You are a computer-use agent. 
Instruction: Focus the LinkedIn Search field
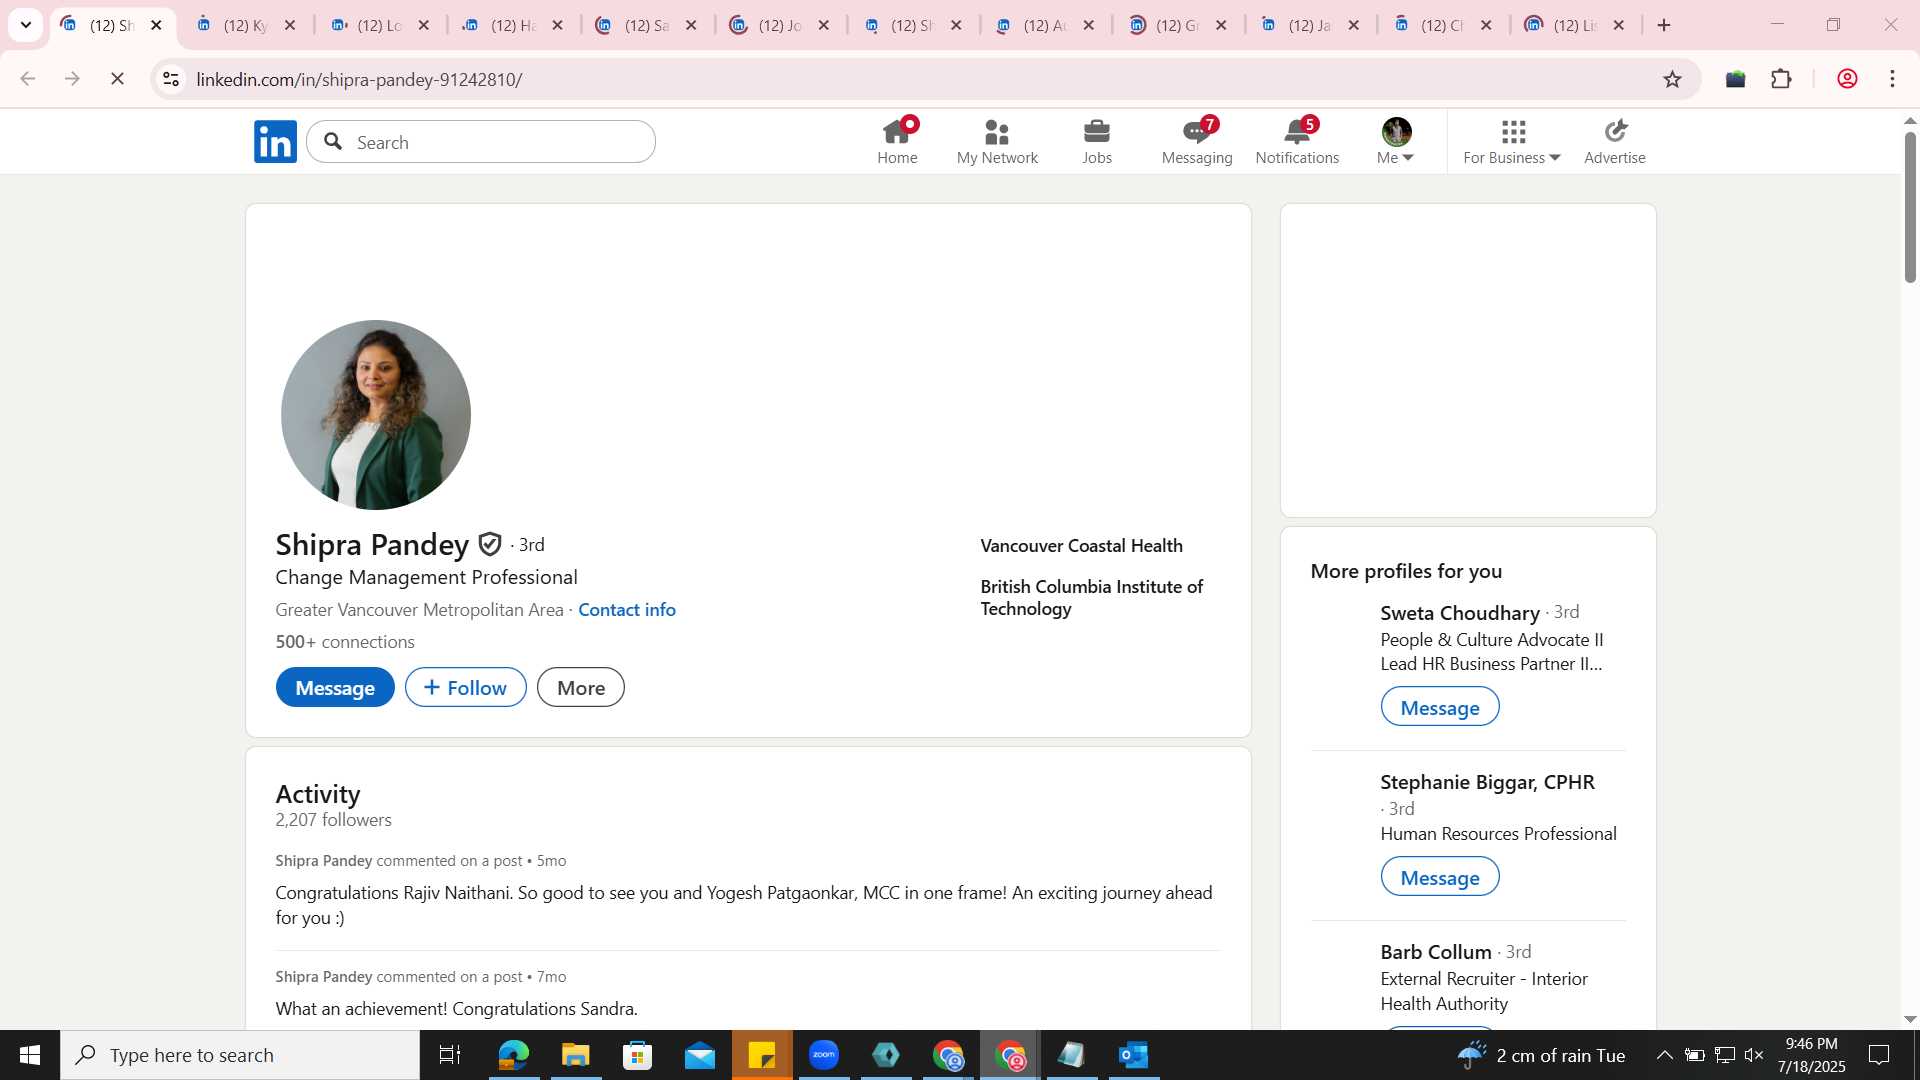pyautogui.click(x=481, y=142)
